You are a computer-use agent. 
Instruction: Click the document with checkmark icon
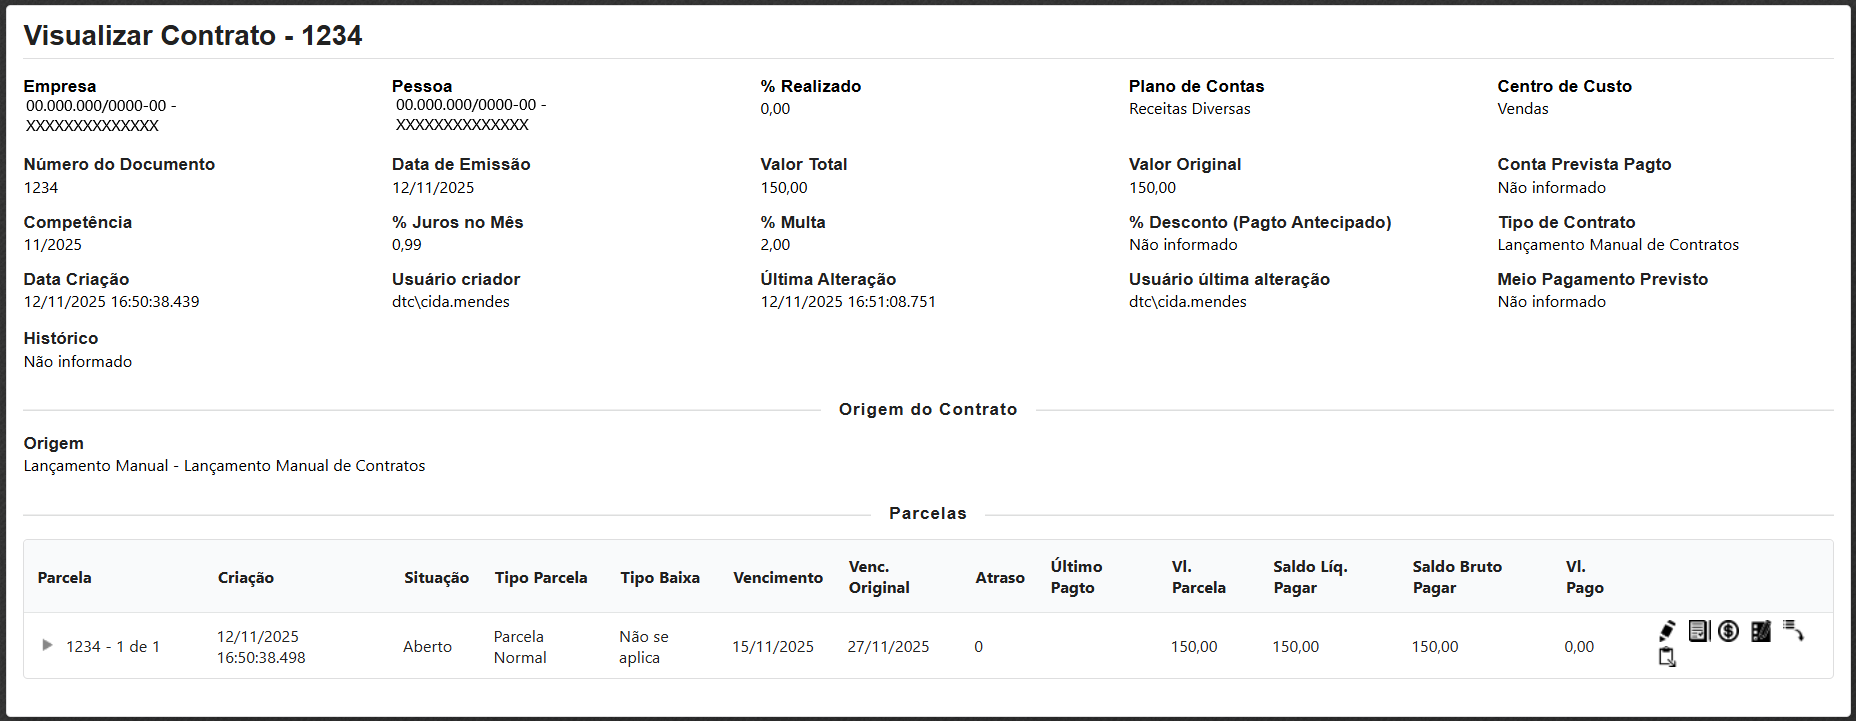[x=1698, y=631]
